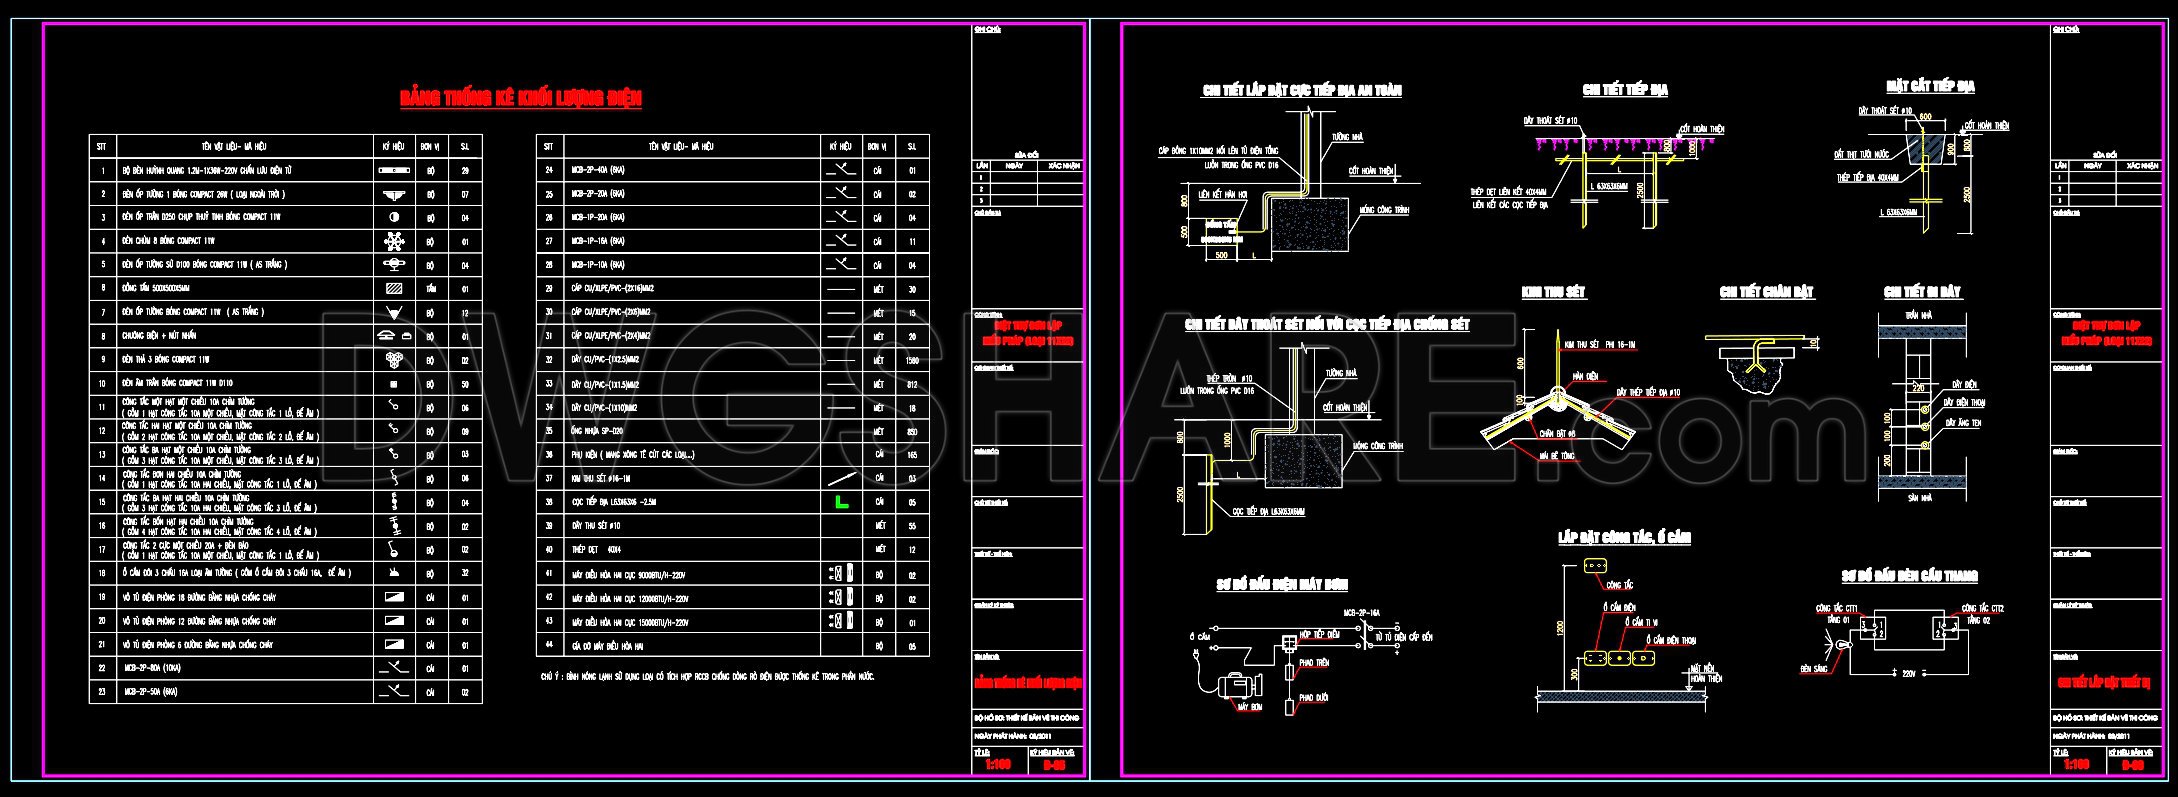Click the 3-bulb pendant lamp symbol in row 9
The image size is (2178, 797).
tap(394, 359)
